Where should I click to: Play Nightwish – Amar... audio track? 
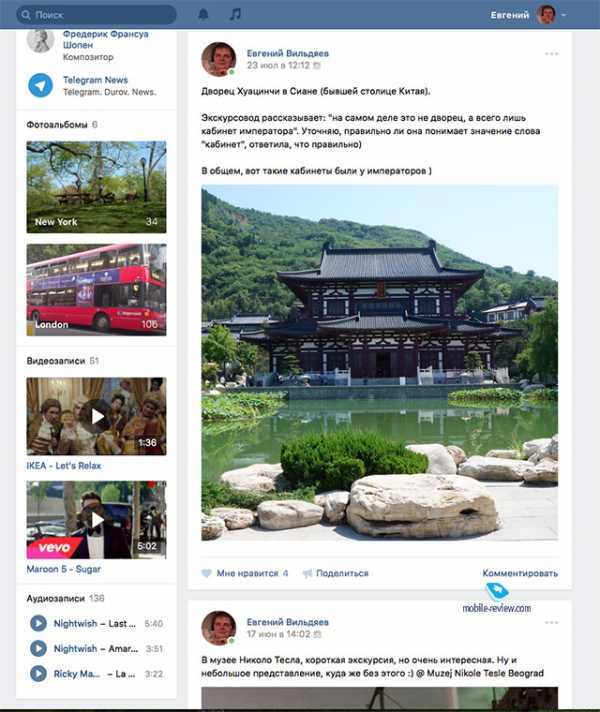(x=39, y=648)
